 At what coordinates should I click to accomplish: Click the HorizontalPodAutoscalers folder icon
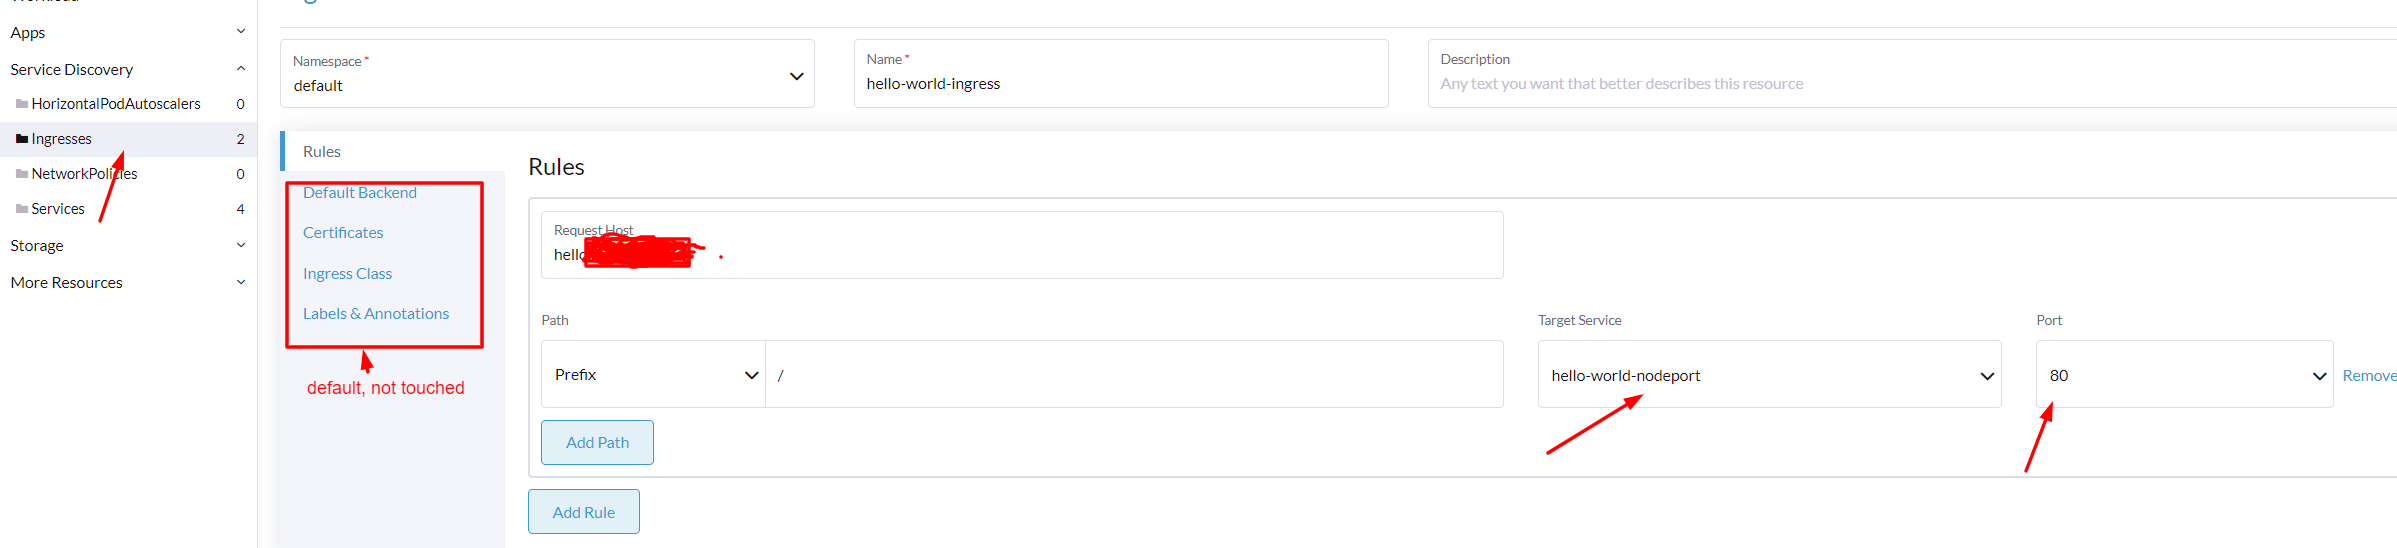click(x=22, y=104)
